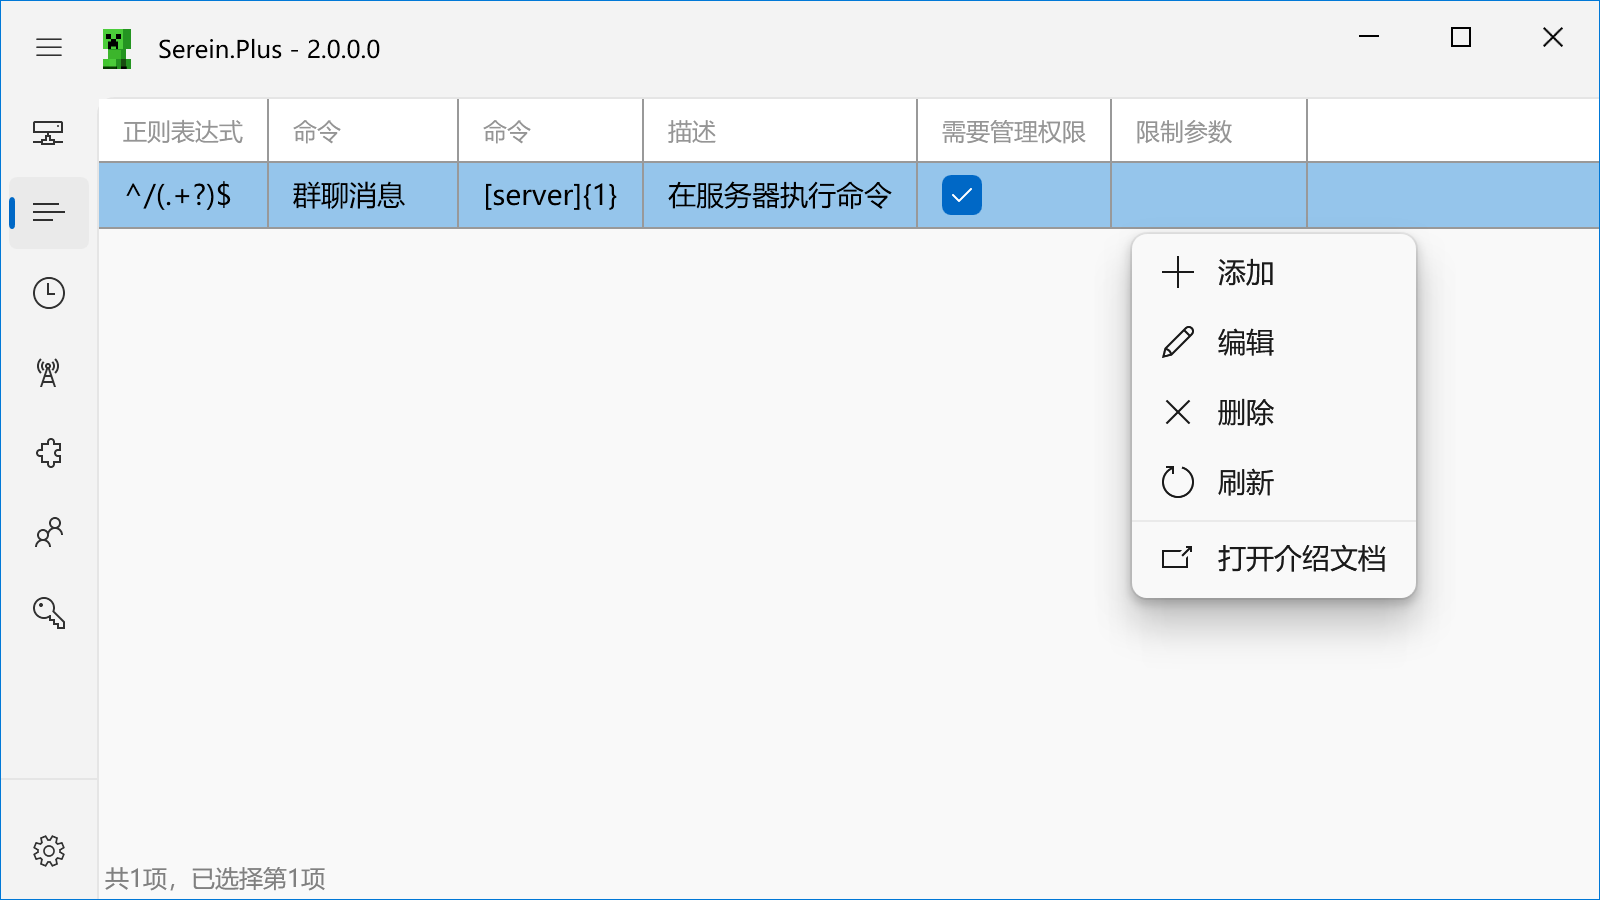1600x900 pixels.
Task: Click the Serein.Plus - 2.0.0.0 title text
Action: (x=269, y=49)
